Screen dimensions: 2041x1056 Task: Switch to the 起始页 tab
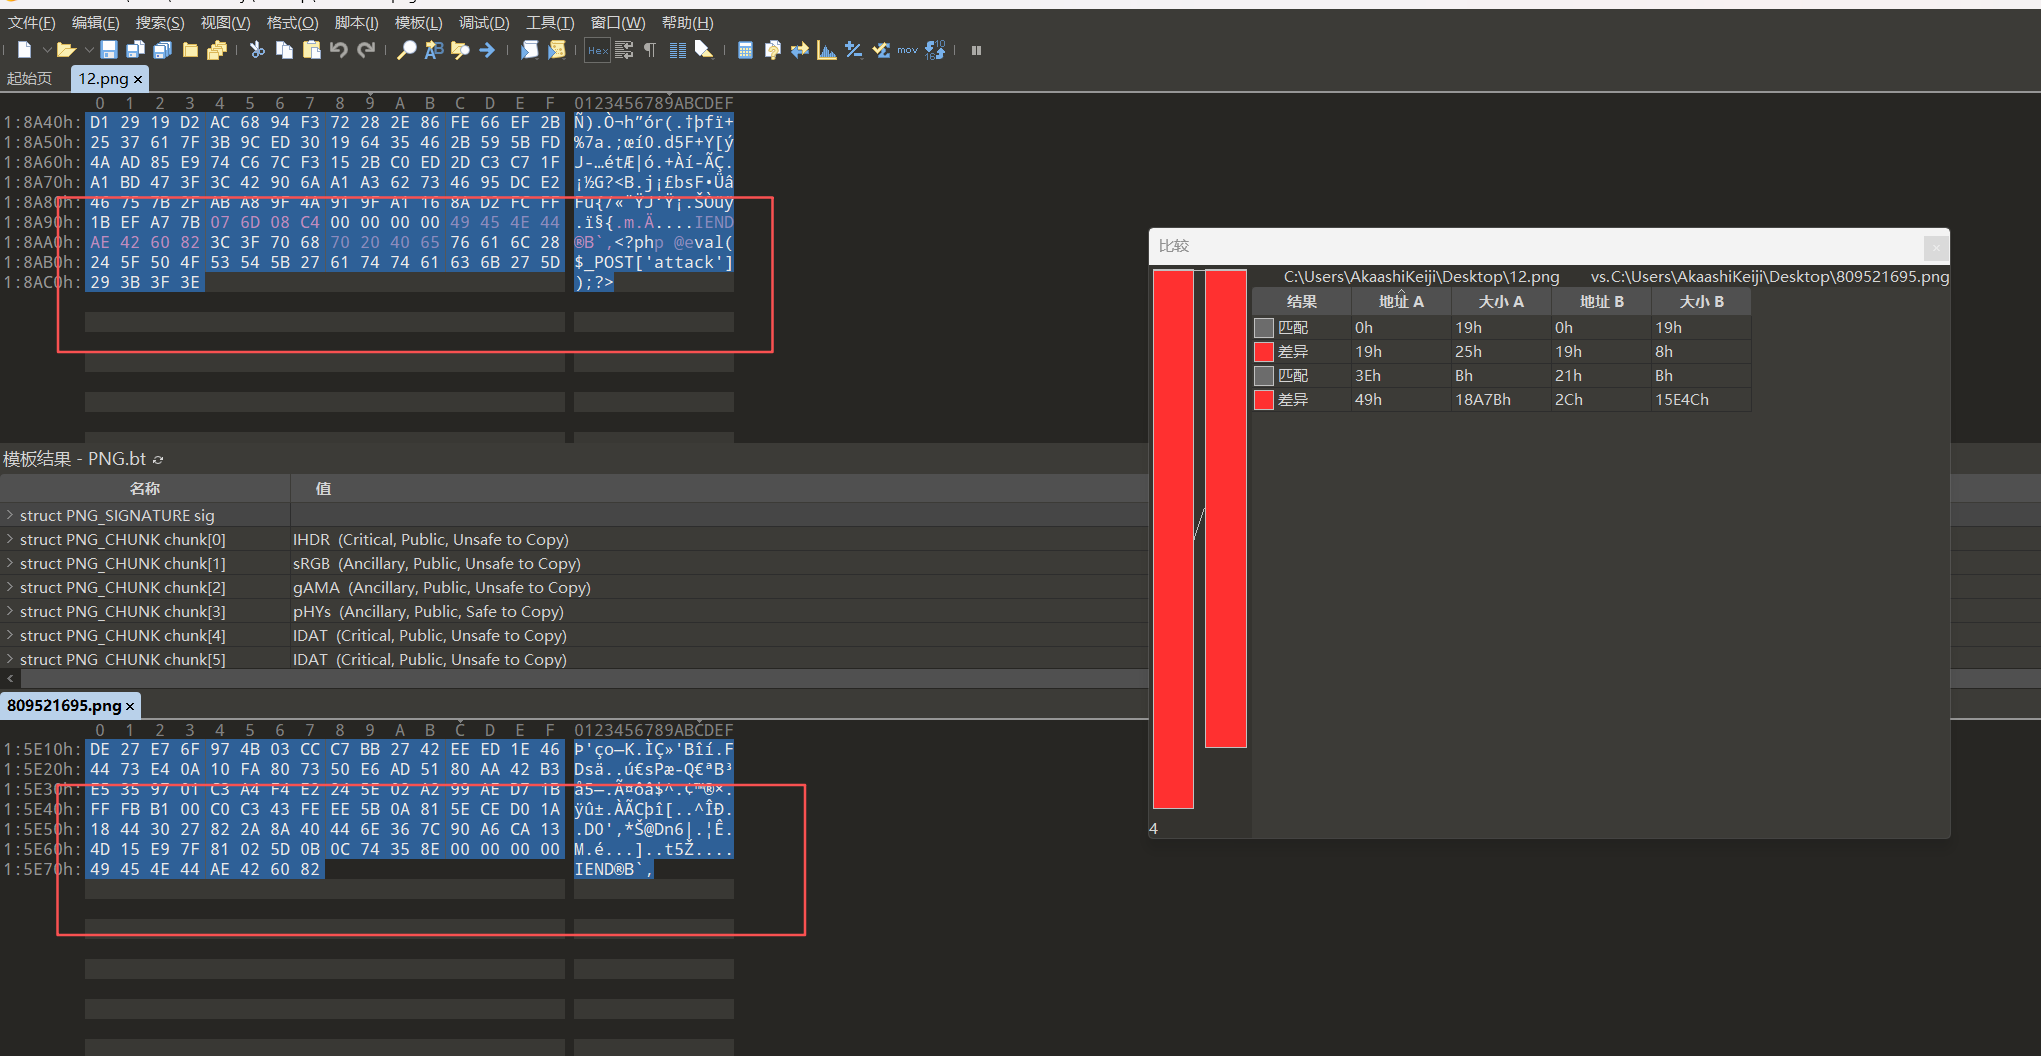point(29,78)
